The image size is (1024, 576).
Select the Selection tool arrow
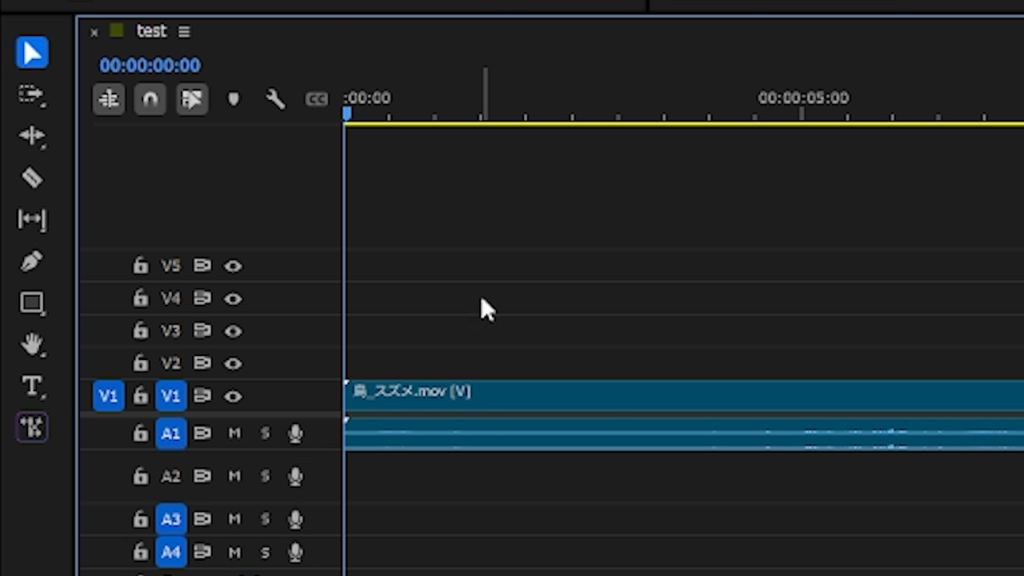pos(32,53)
